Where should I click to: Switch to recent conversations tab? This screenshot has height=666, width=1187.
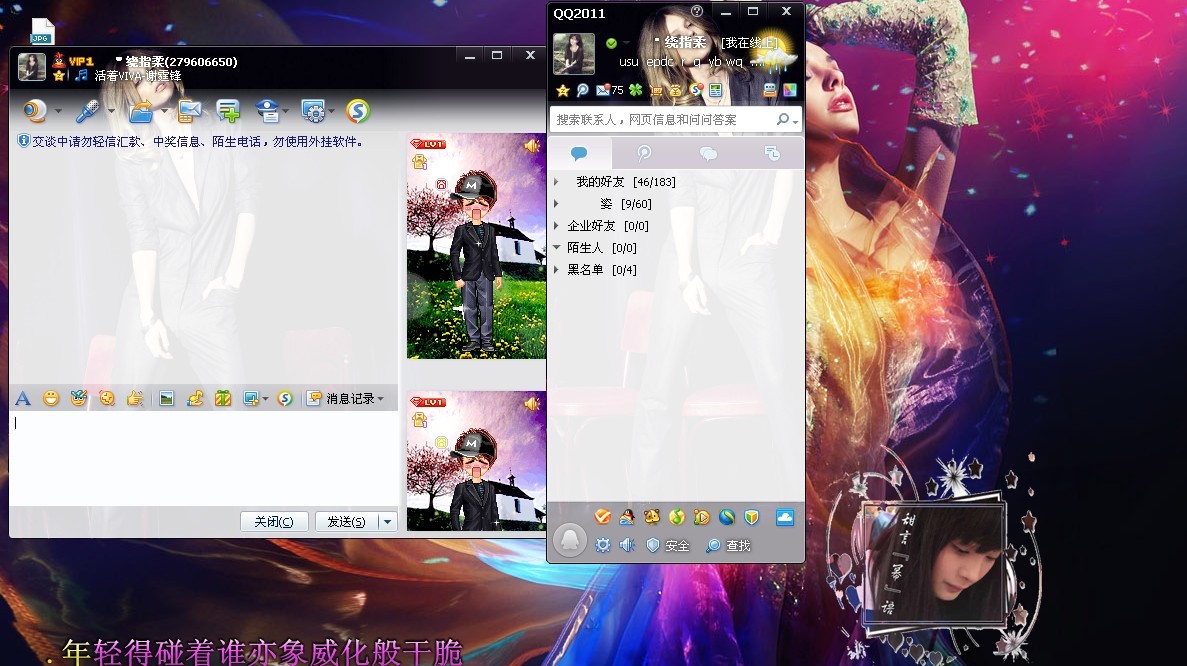pos(772,154)
